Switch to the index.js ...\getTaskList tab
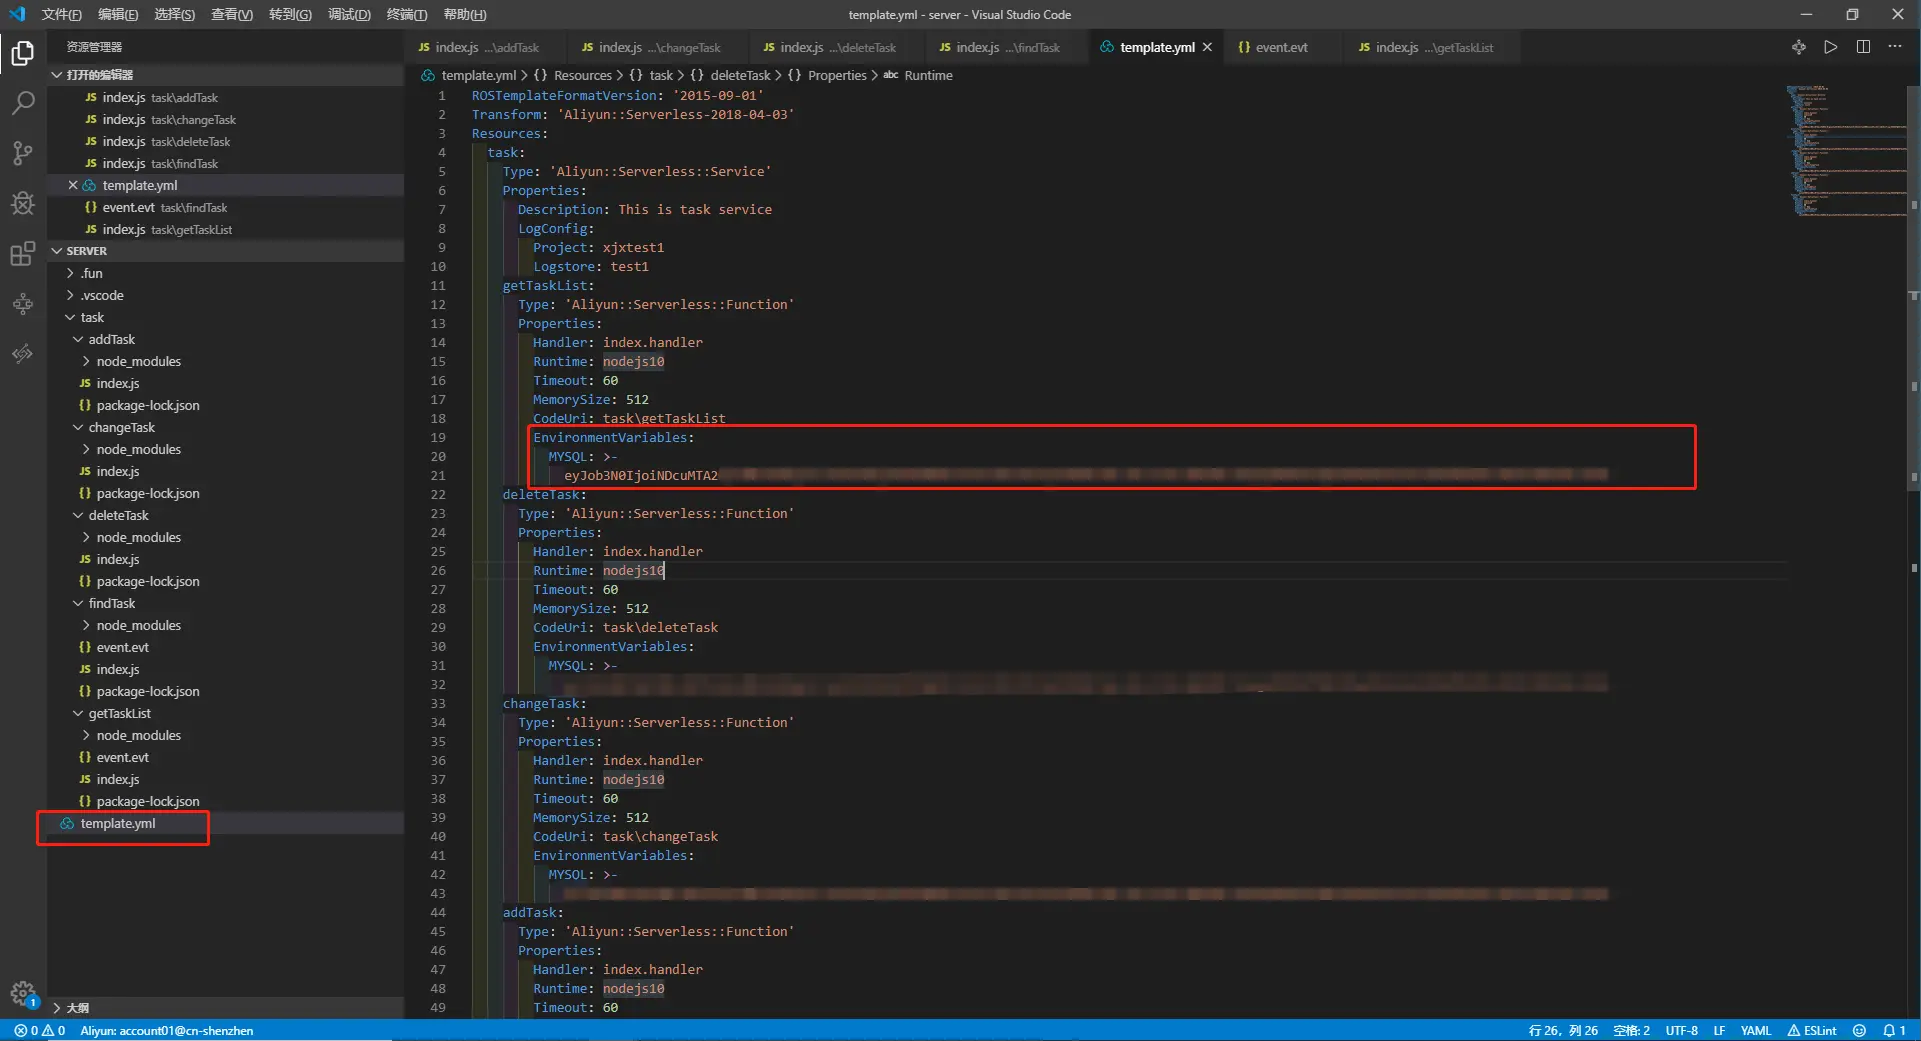This screenshot has width=1921, height=1041. coord(1433,47)
